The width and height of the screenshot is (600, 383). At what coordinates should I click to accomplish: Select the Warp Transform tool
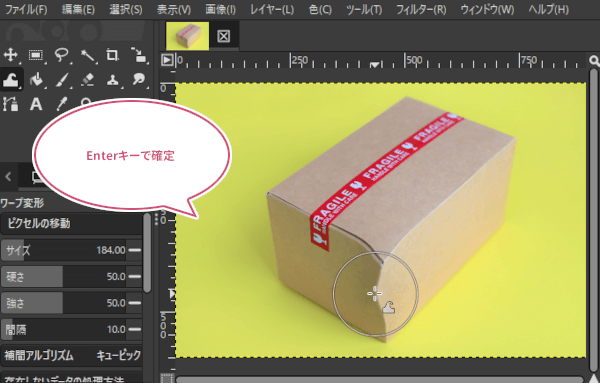[11, 80]
